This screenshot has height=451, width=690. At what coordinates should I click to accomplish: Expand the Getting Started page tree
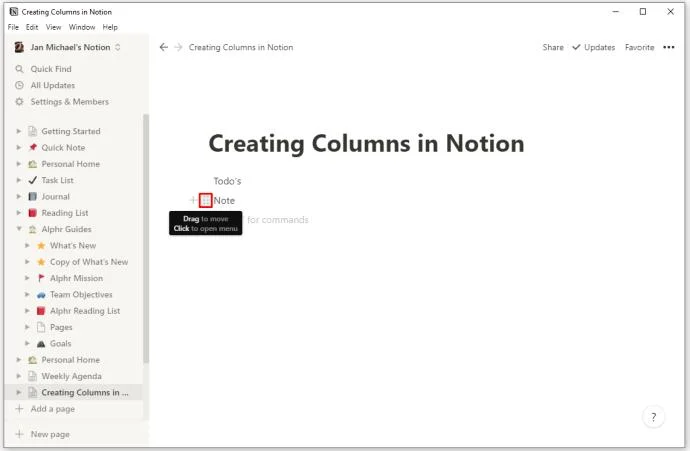click(18, 131)
